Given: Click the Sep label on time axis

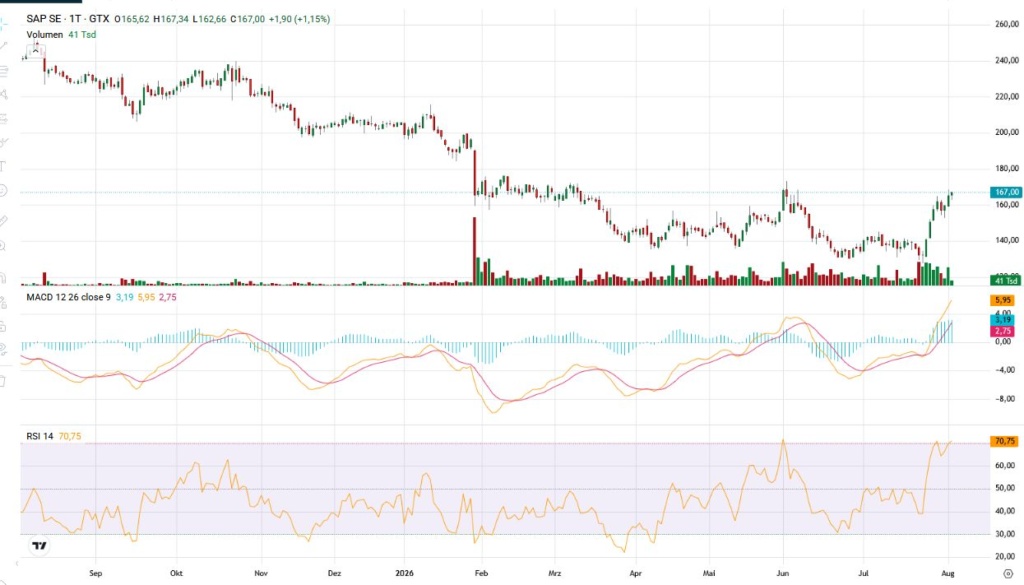Looking at the screenshot, I should pyautogui.click(x=95, y=573).
